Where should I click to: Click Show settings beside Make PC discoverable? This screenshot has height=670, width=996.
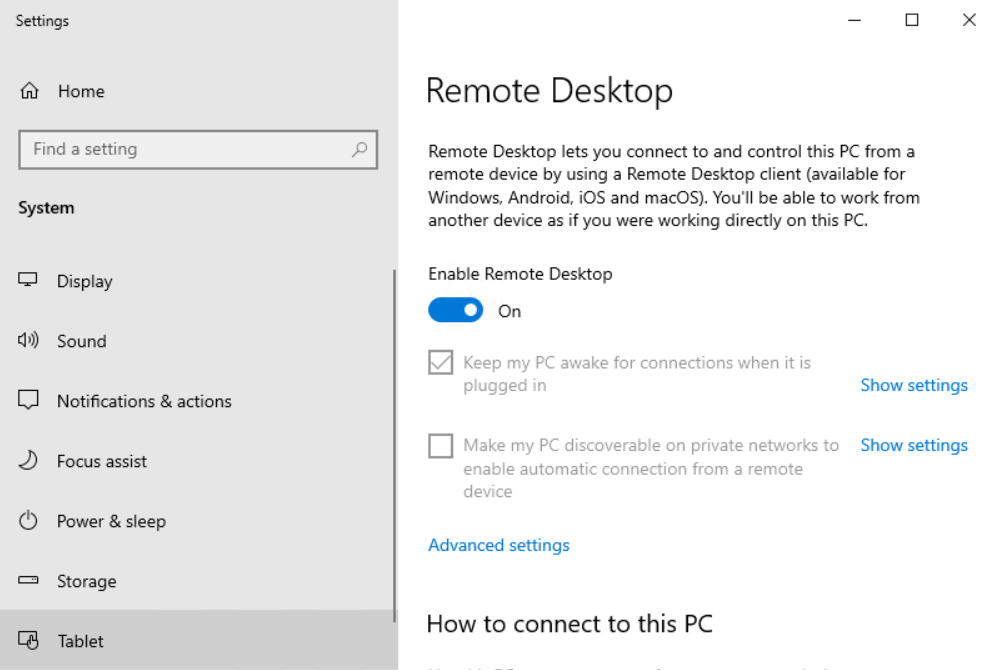point(913,445)
